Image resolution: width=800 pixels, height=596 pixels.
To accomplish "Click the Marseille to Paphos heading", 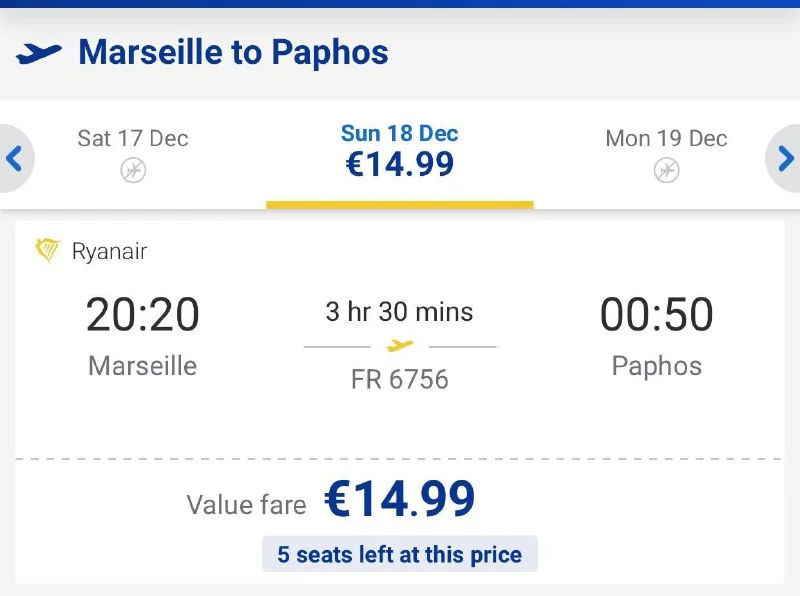I will click(233, 52).
